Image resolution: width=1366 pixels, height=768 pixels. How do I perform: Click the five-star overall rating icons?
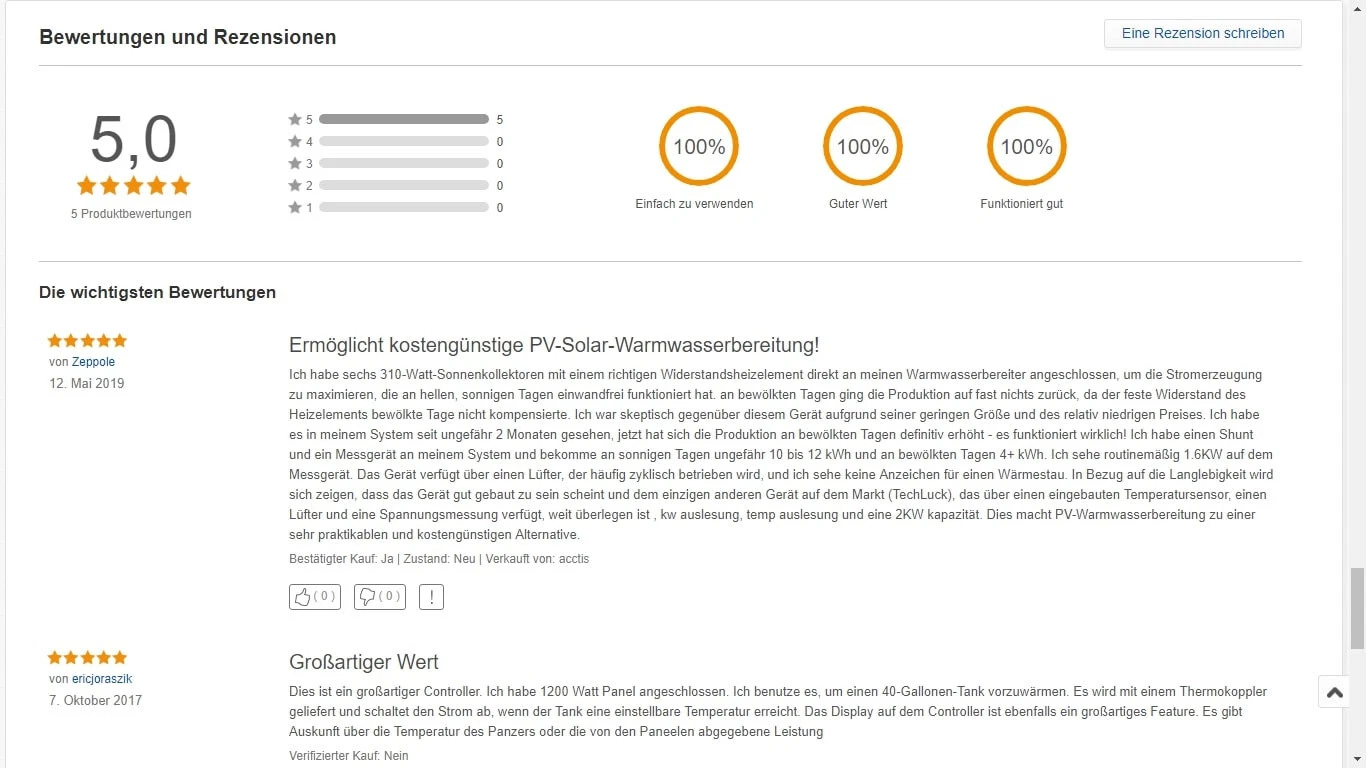pos(133,186)
